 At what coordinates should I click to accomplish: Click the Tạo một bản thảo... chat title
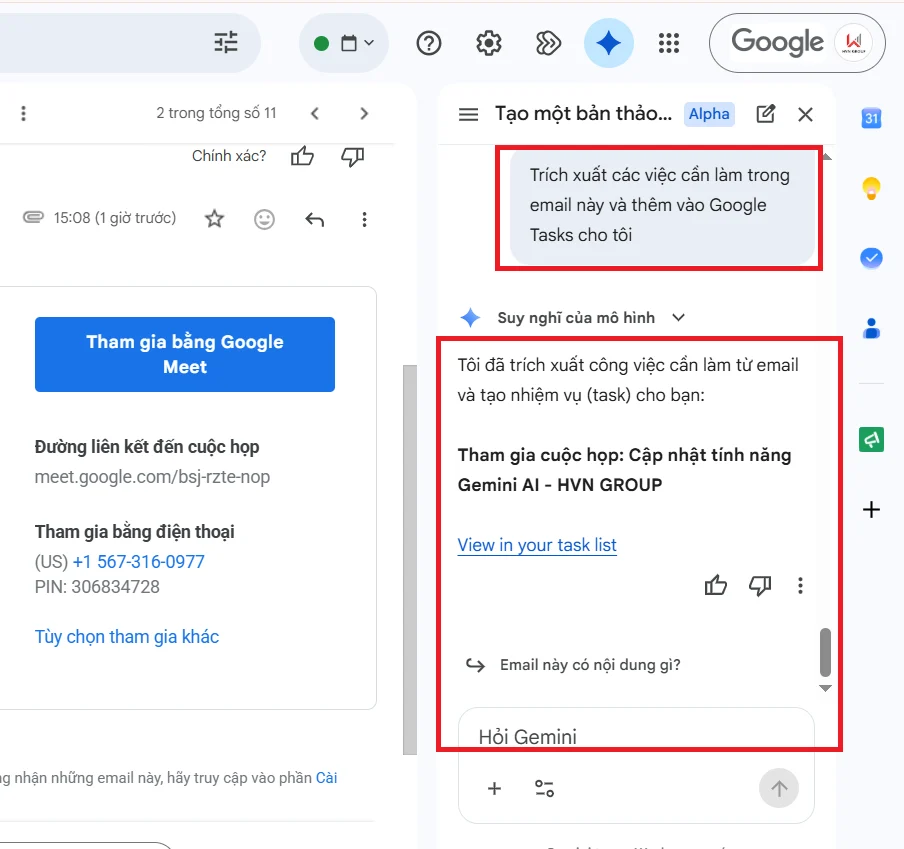[583, 114]
